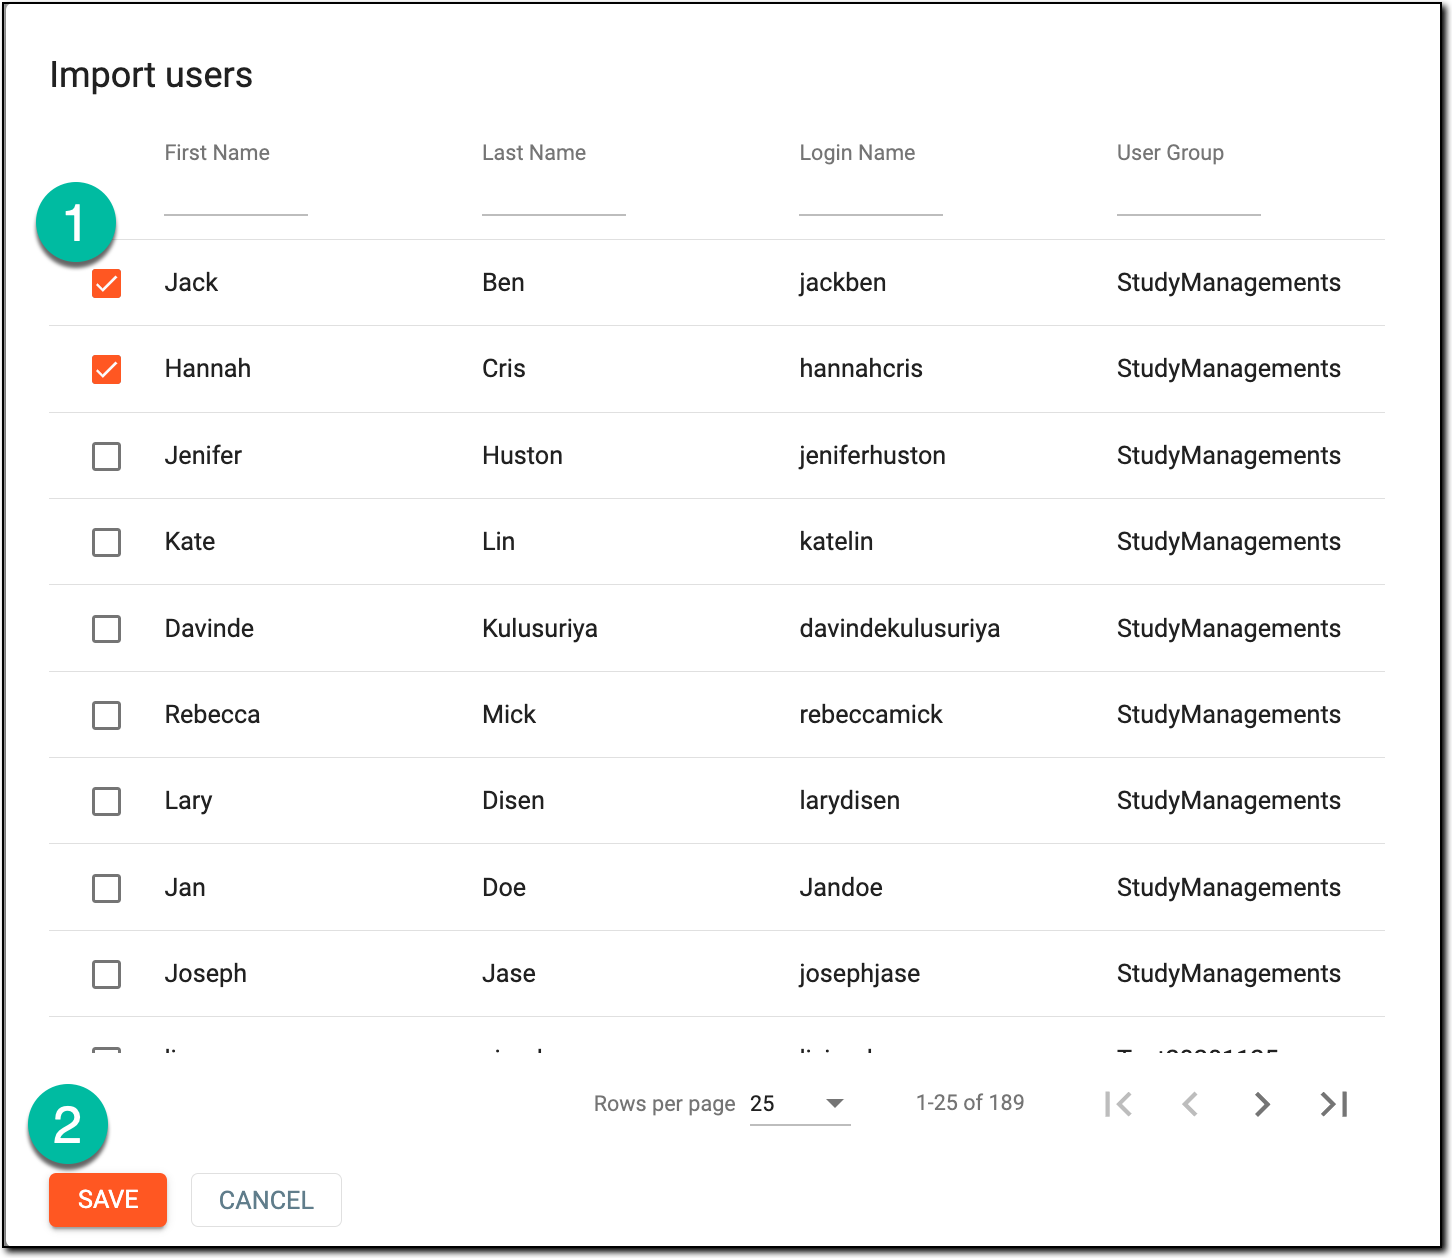The image size is (1452, 1258).
Task: Go to the first page of users
Action: click(x=1118, y=1104)
